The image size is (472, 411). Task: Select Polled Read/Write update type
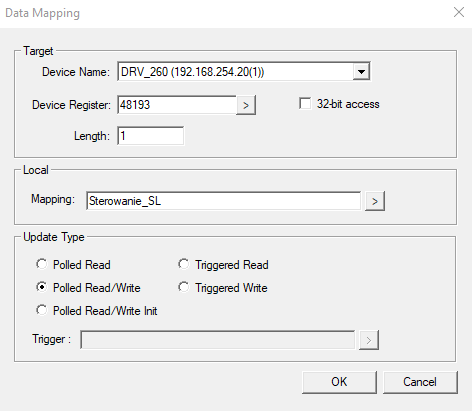(x=42, y=287)
